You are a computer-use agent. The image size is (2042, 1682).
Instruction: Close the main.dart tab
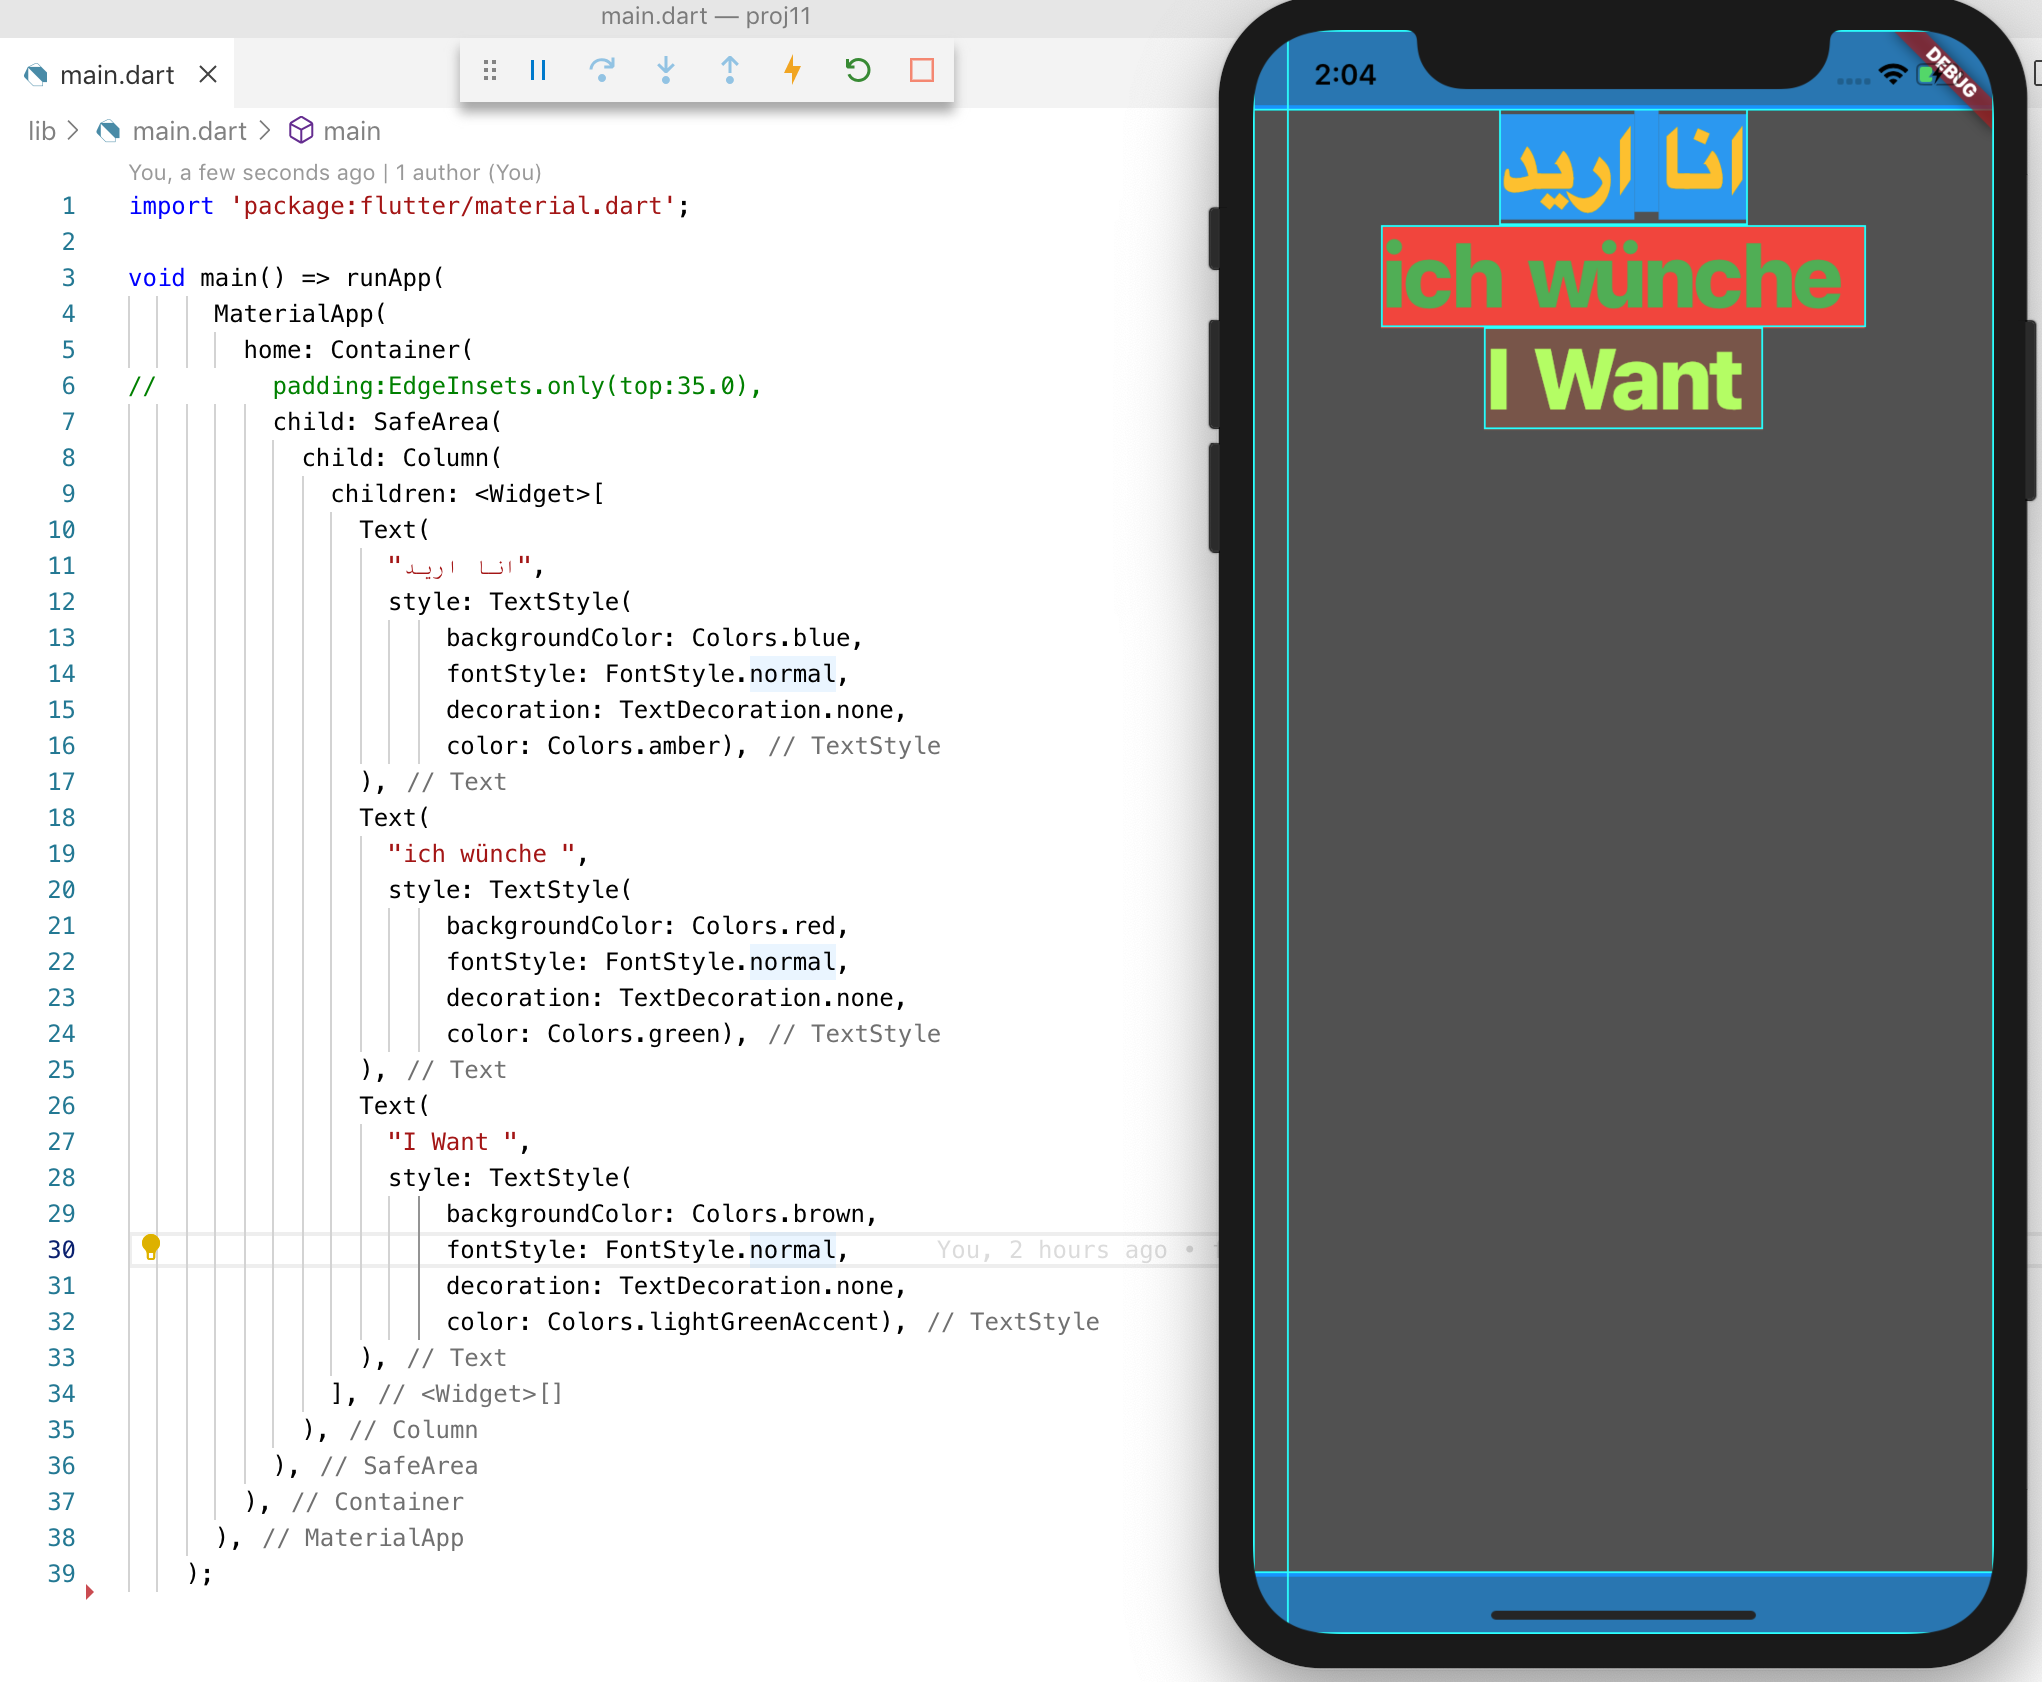[209, 74]
